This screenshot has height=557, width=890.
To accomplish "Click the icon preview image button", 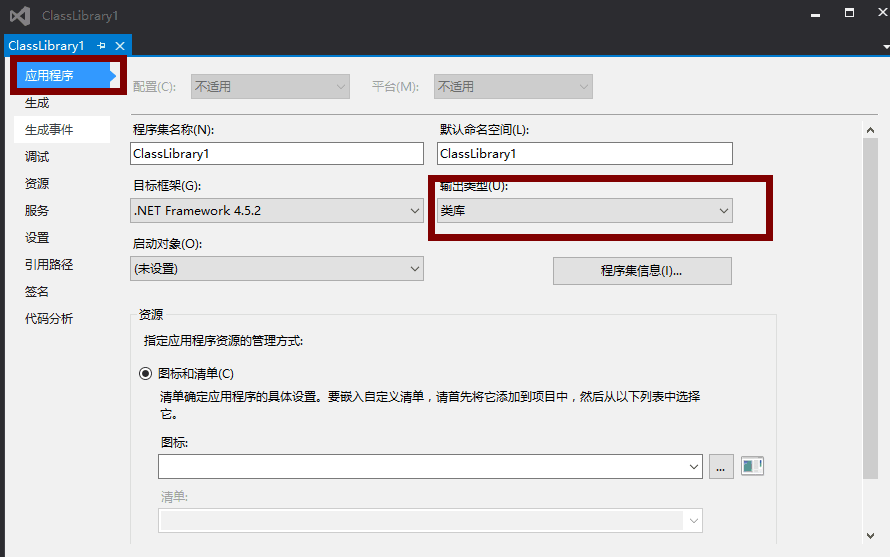I will click(752, 466).
